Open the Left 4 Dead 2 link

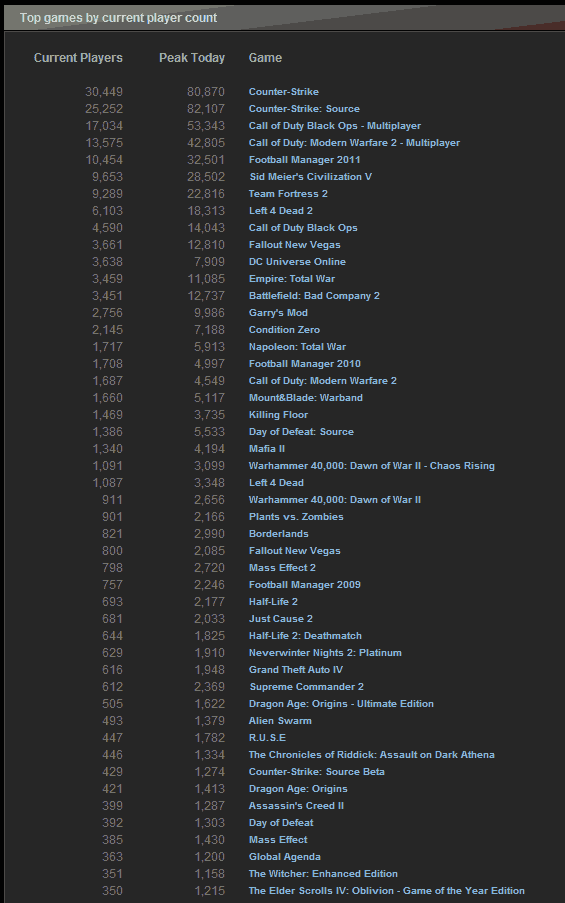[280, 211]
